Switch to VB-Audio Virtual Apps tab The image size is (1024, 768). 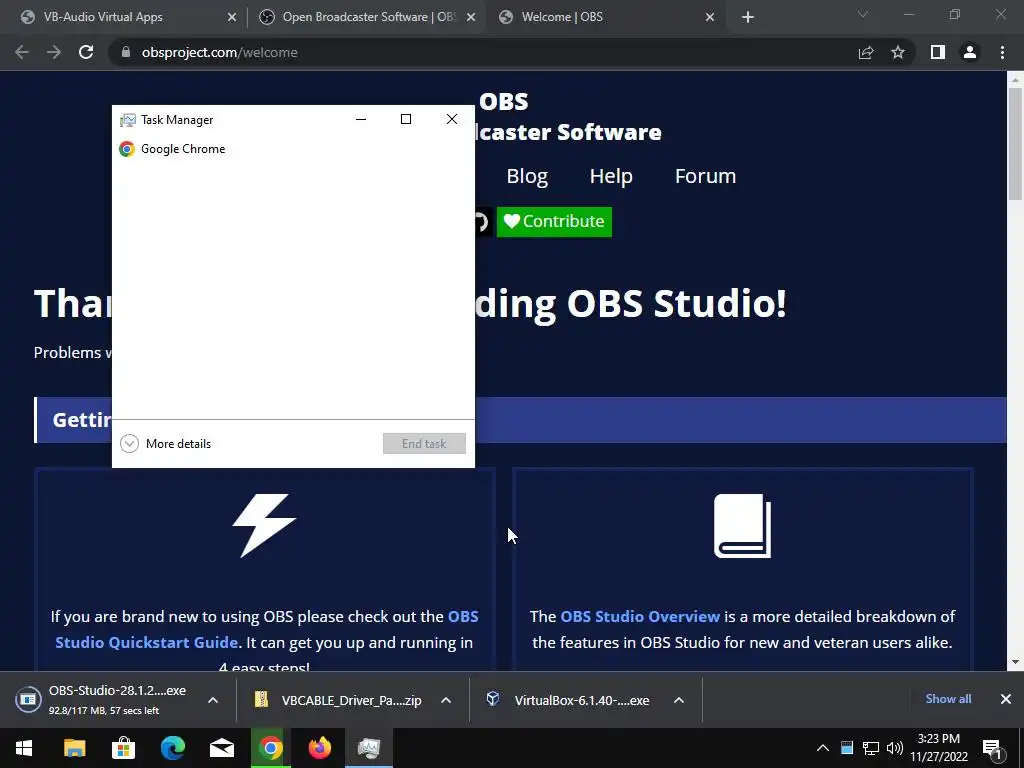click(x=103, y=17)
